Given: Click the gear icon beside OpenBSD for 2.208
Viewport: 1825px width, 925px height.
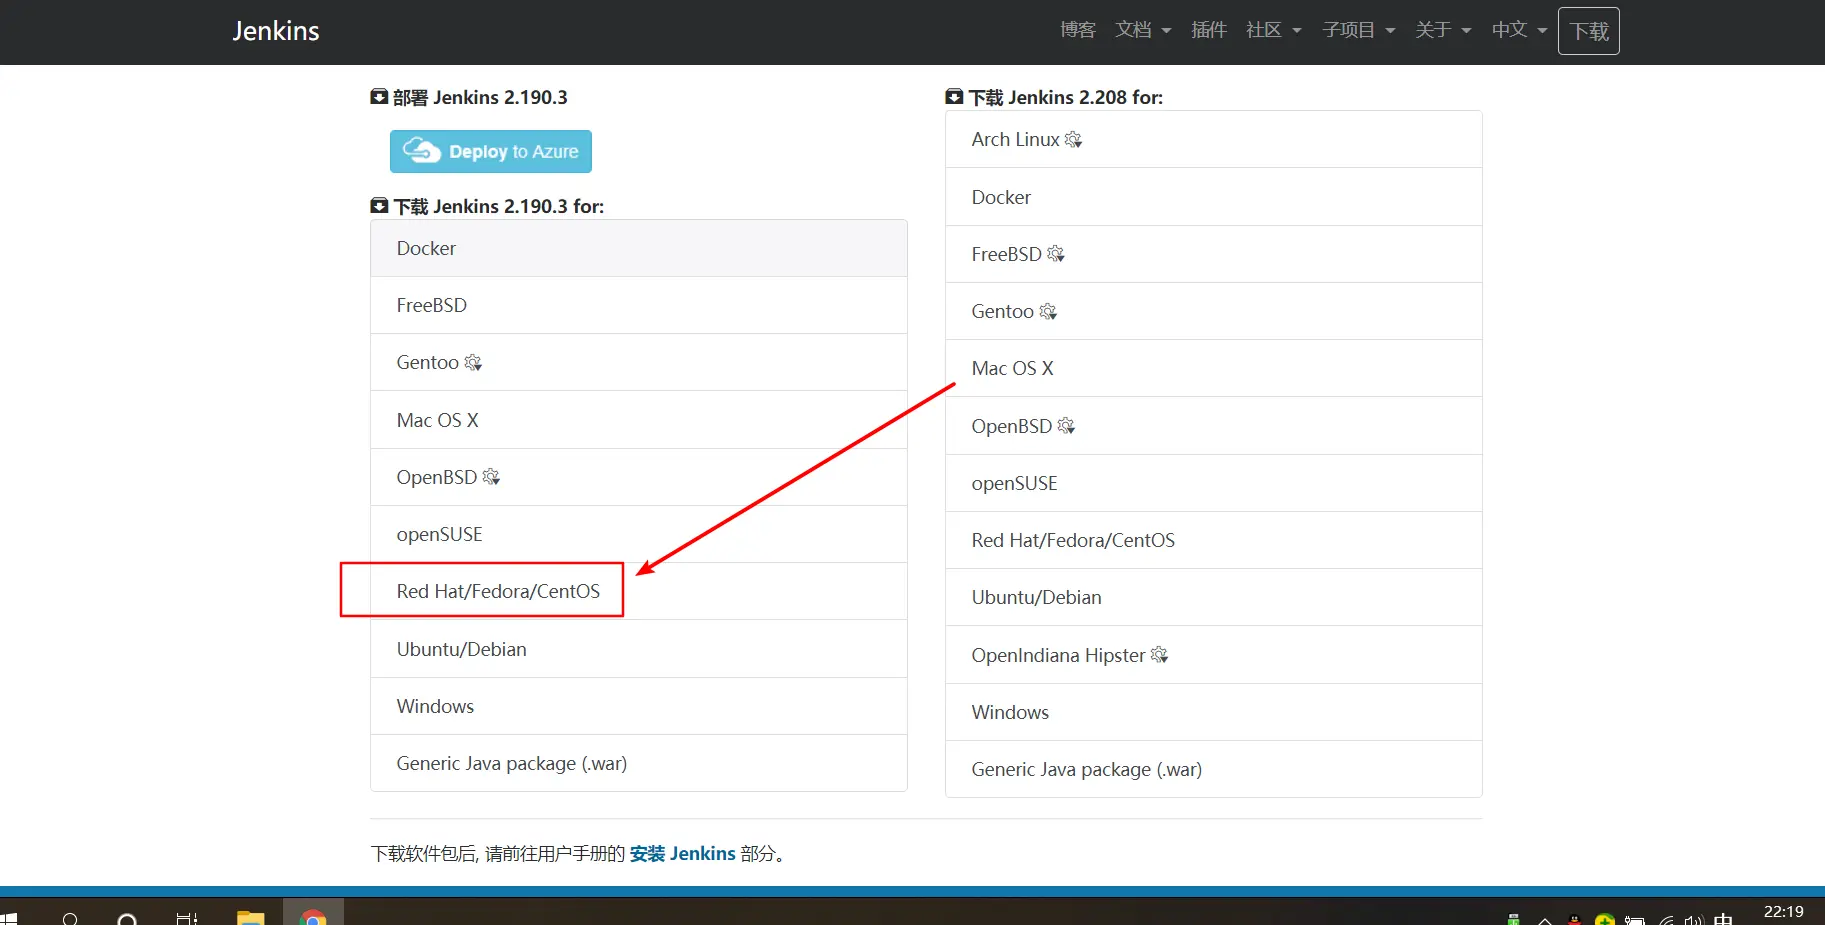Looking at the screenshot, I should pyautogui.click(x=1066, y=426).
